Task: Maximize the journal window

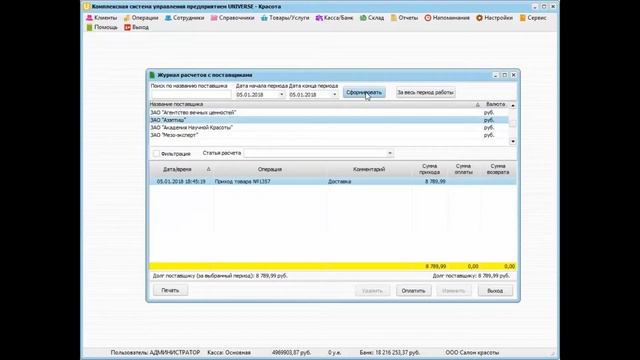Action: [504, 75]
